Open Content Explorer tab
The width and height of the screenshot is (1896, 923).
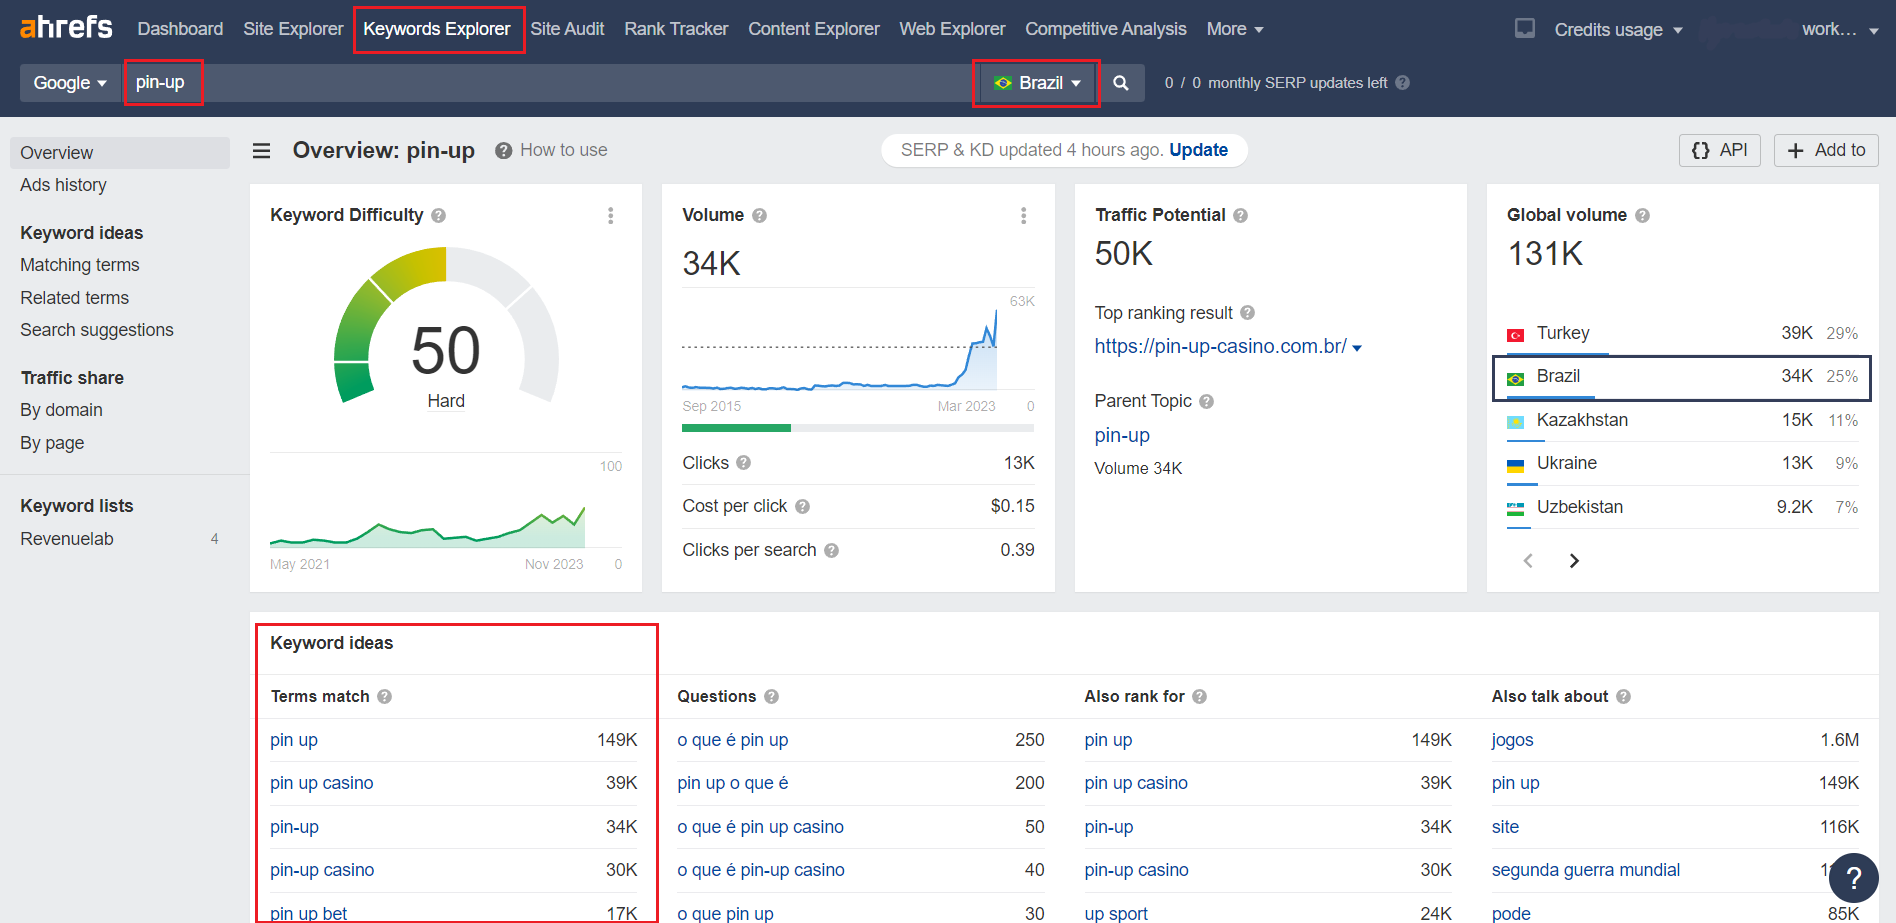pyautogui.click(x=814, y=29)
